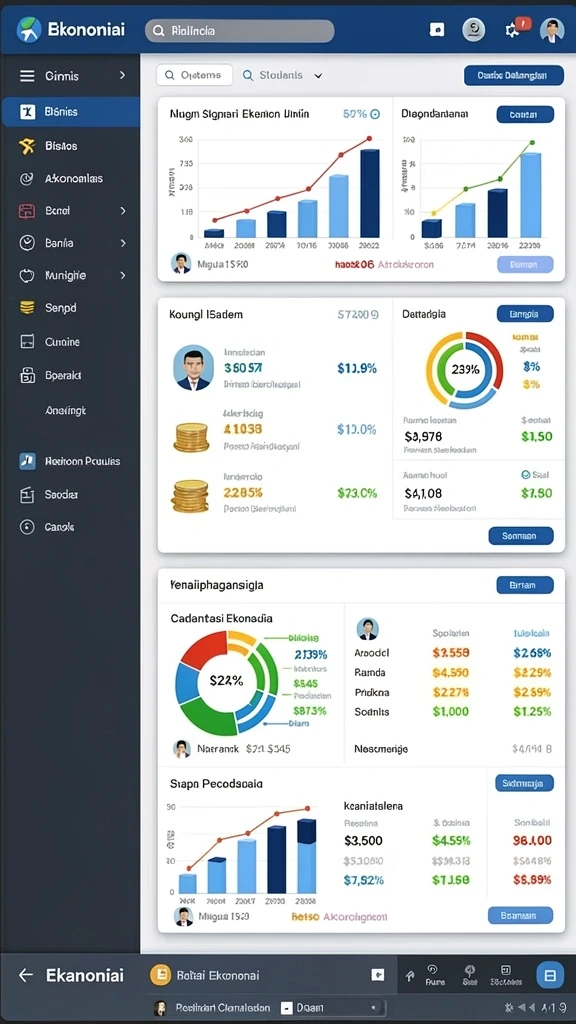Click the Sonnaan button under Koungl Isadem
Viewport: 576px width, 1024px height.
pos(520,536)
